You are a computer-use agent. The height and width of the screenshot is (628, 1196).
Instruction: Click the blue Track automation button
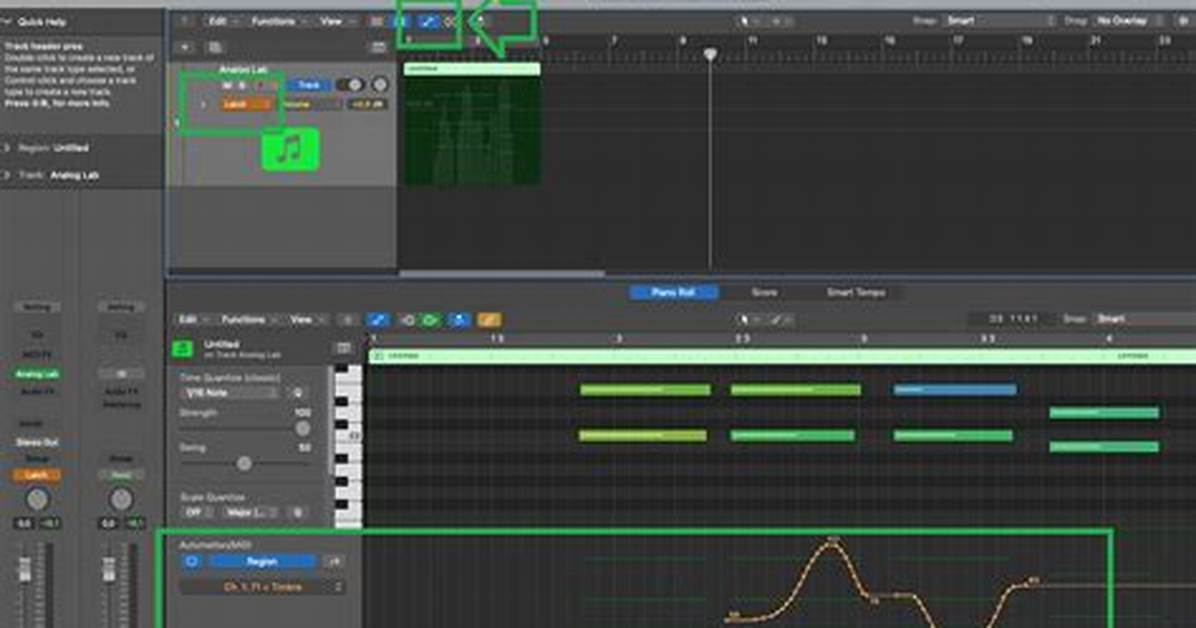click(308, 85)
